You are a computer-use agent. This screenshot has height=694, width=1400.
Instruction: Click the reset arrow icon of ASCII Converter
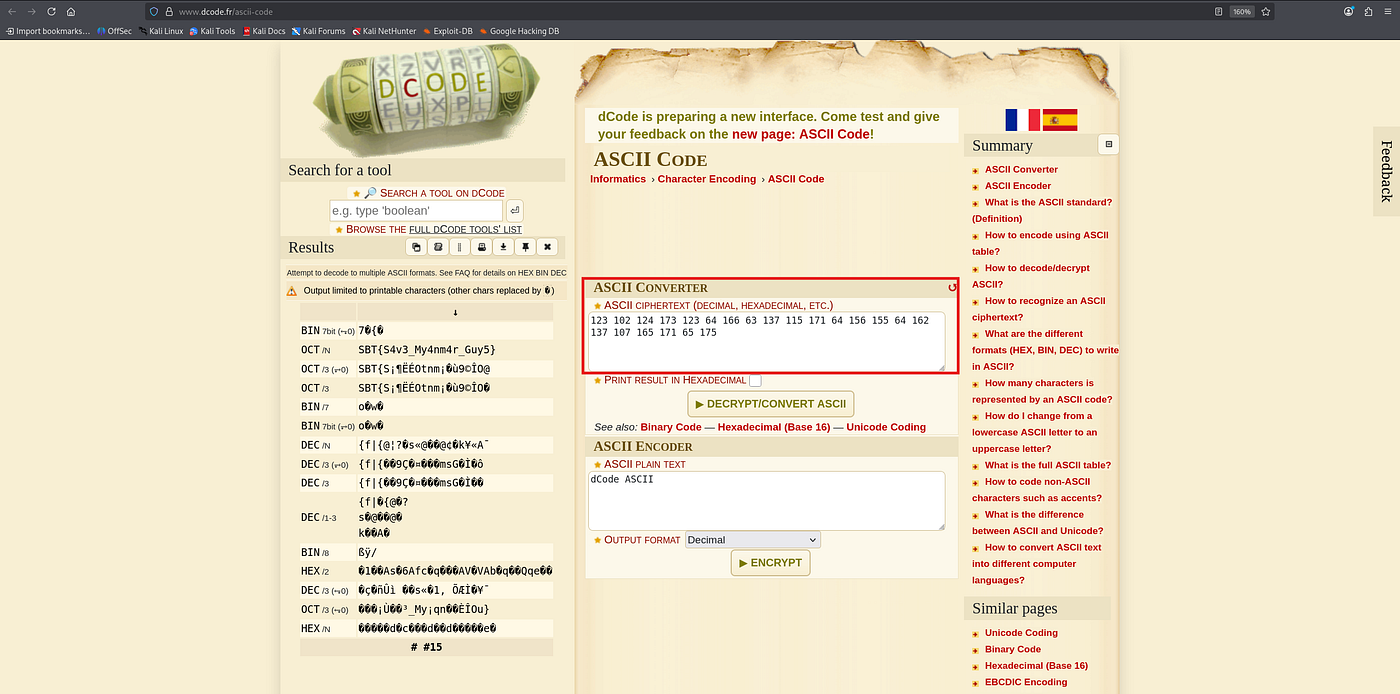tap(952, 288)
